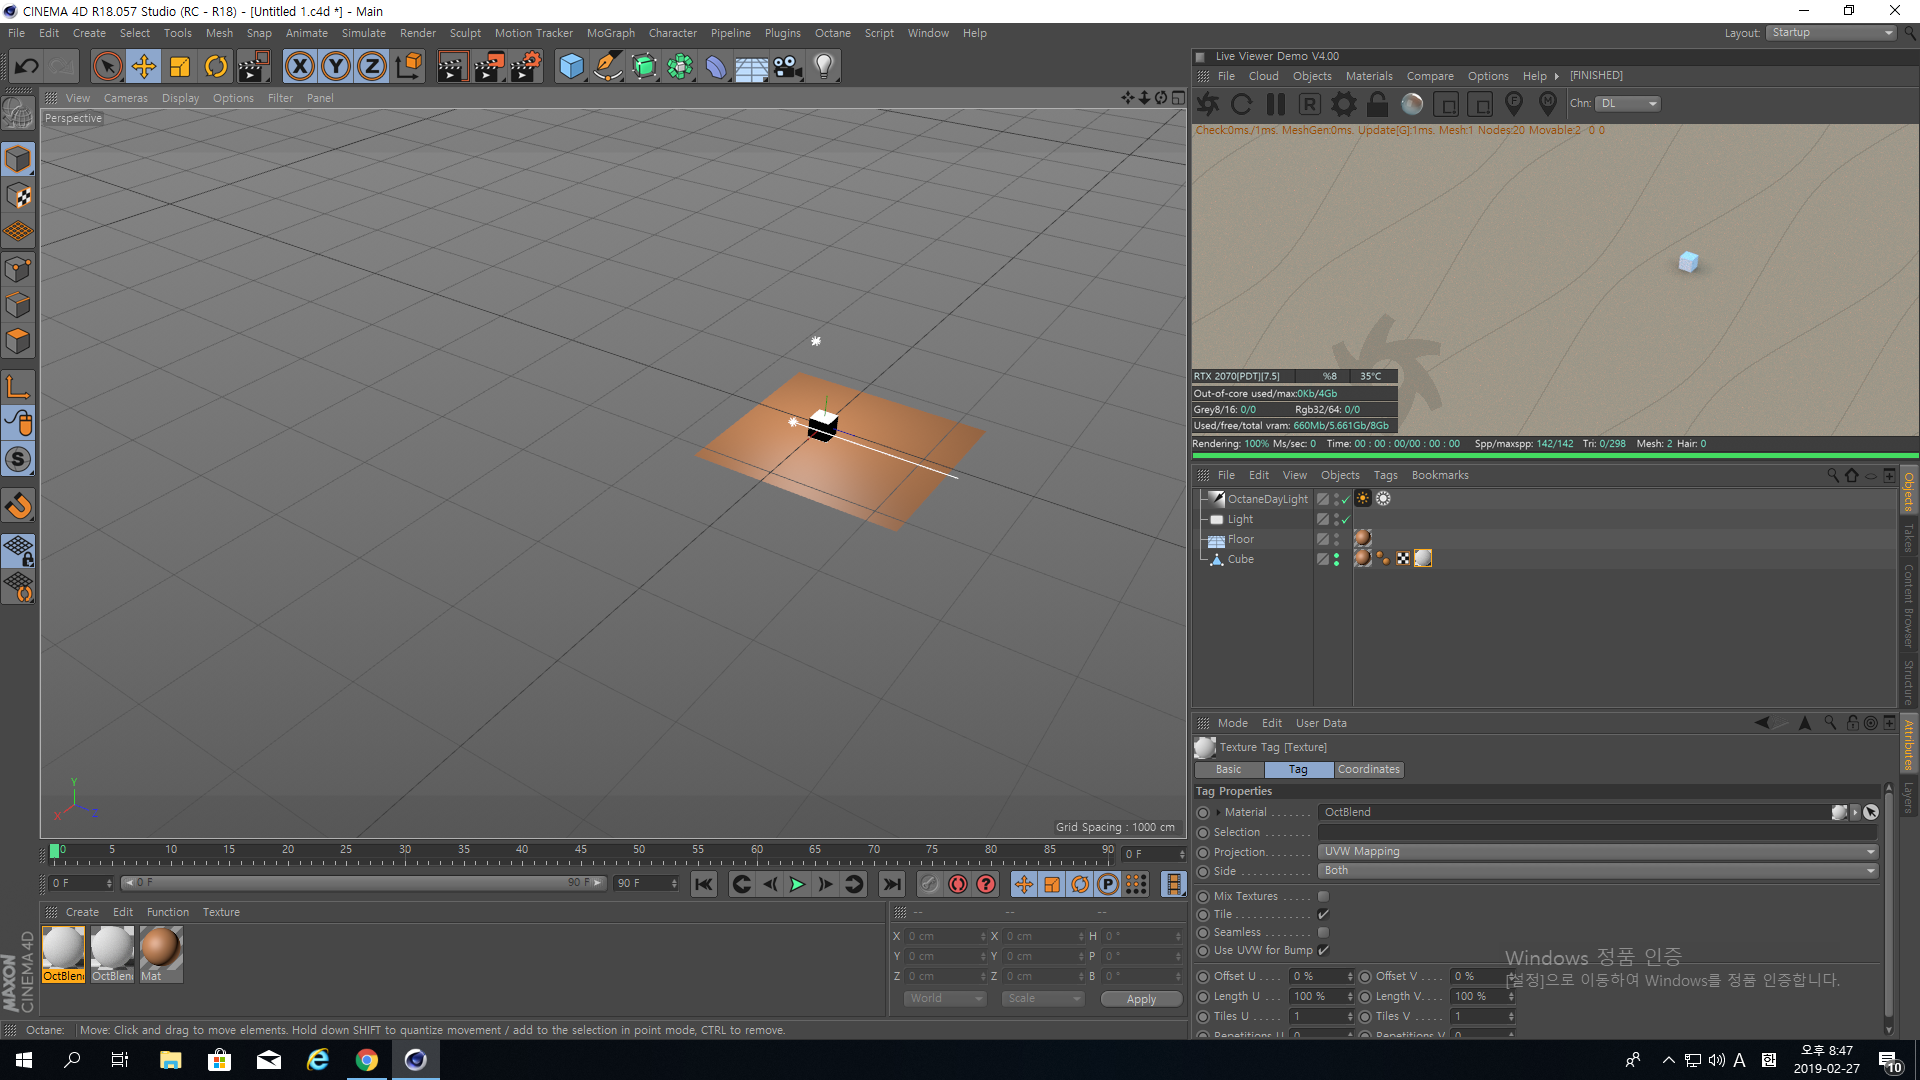Activate the Rotate tool in top toolbar

[216, 67]
